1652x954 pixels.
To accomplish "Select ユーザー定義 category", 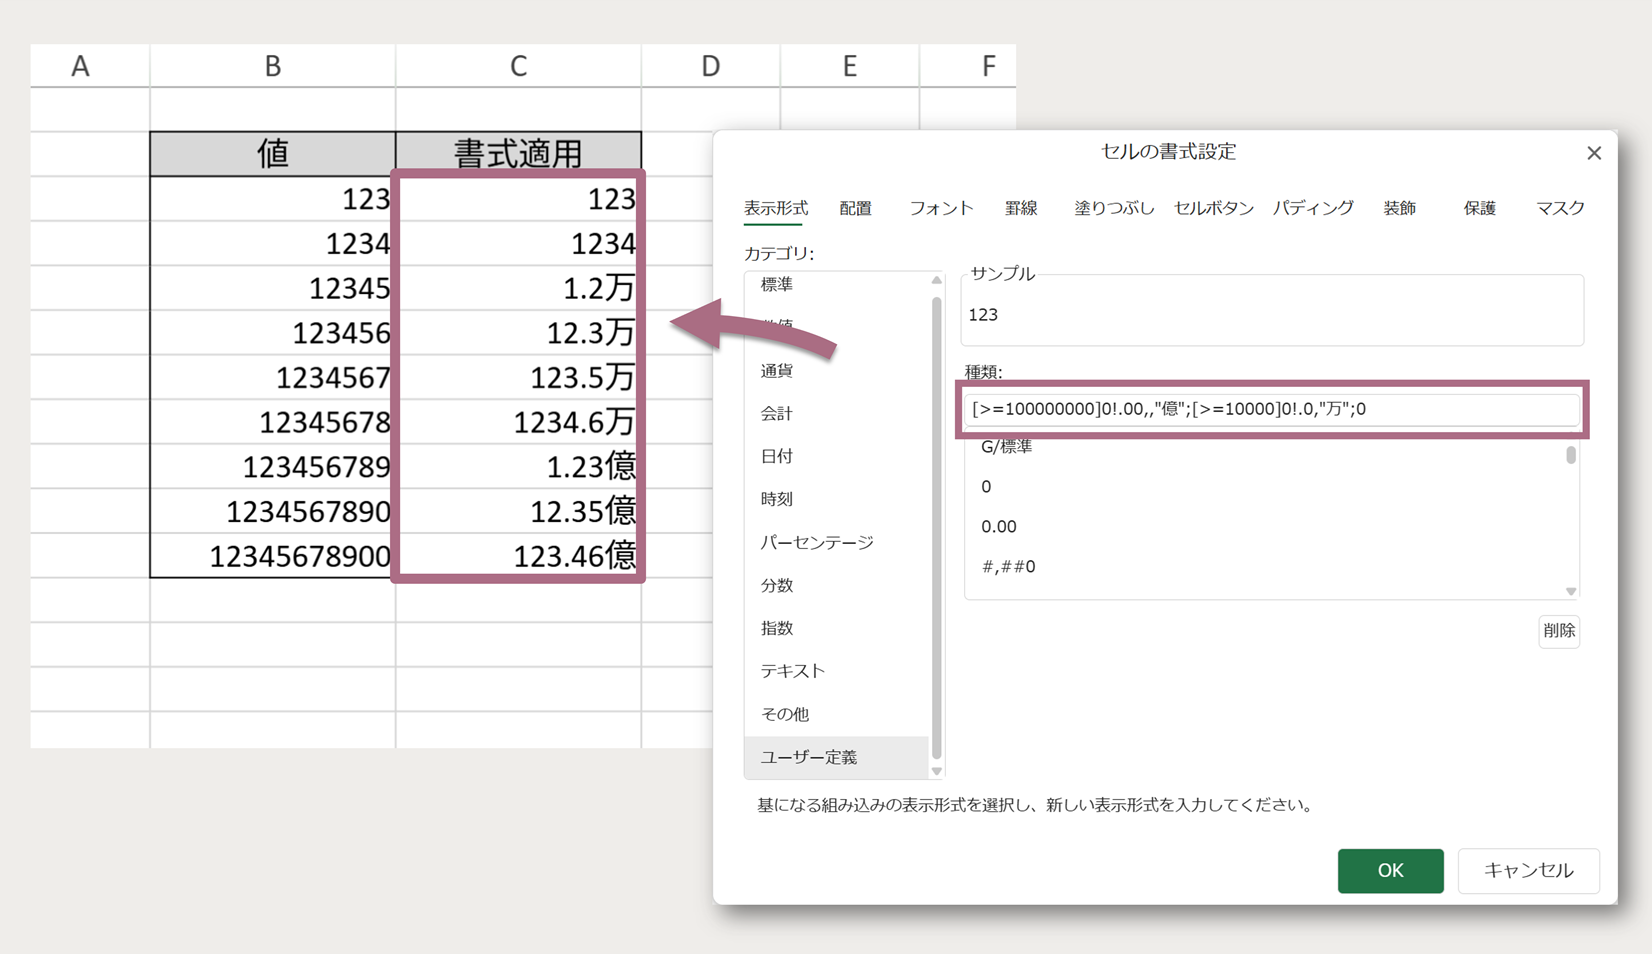I will coord(838,757).
